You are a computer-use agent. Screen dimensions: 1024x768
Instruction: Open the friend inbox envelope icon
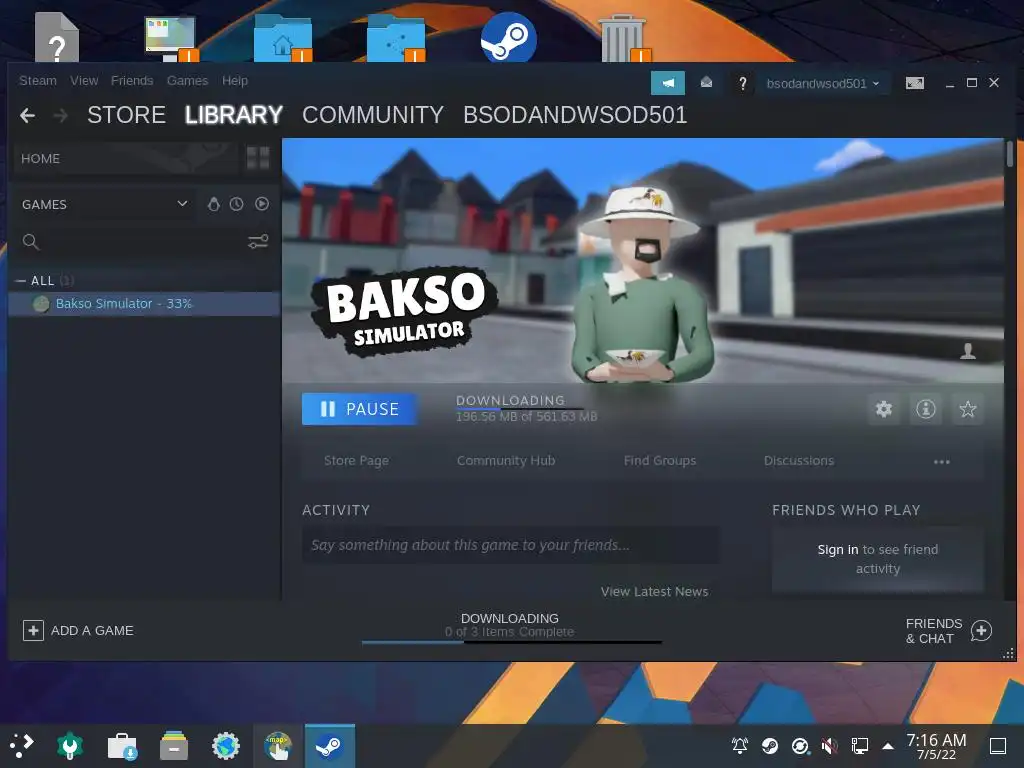click(706, 82)
